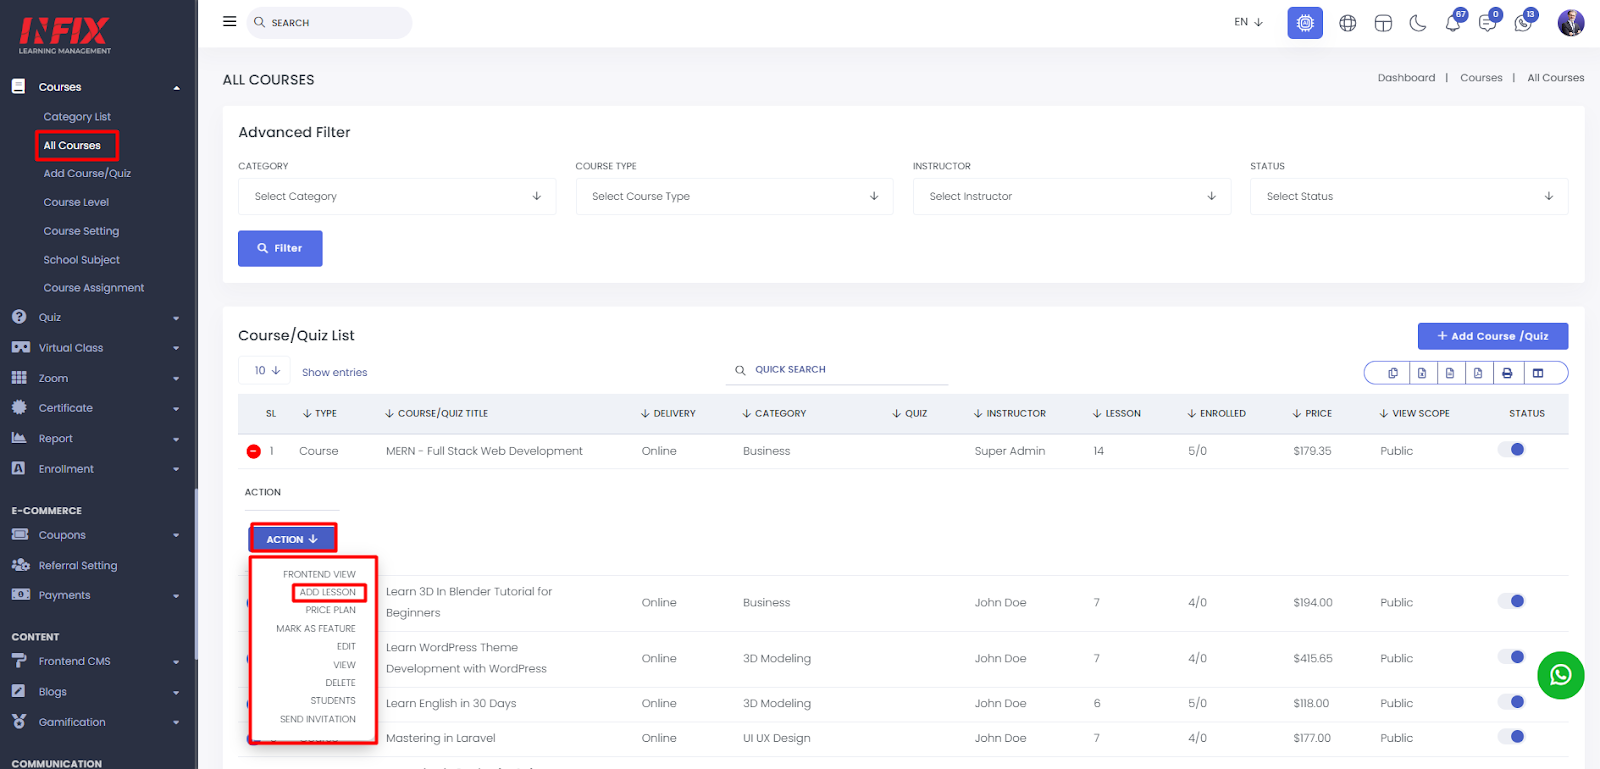Image resolution: width=1600 pixels, height=769 pixels.
Task: Toggle status for Learn 3D in Blender course
Action: tap(1511, 601)
